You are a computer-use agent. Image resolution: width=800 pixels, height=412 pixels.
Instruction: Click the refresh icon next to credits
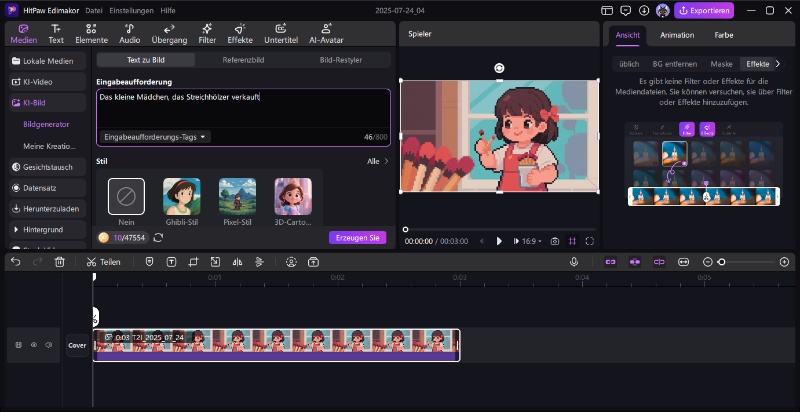coord(158,237)
